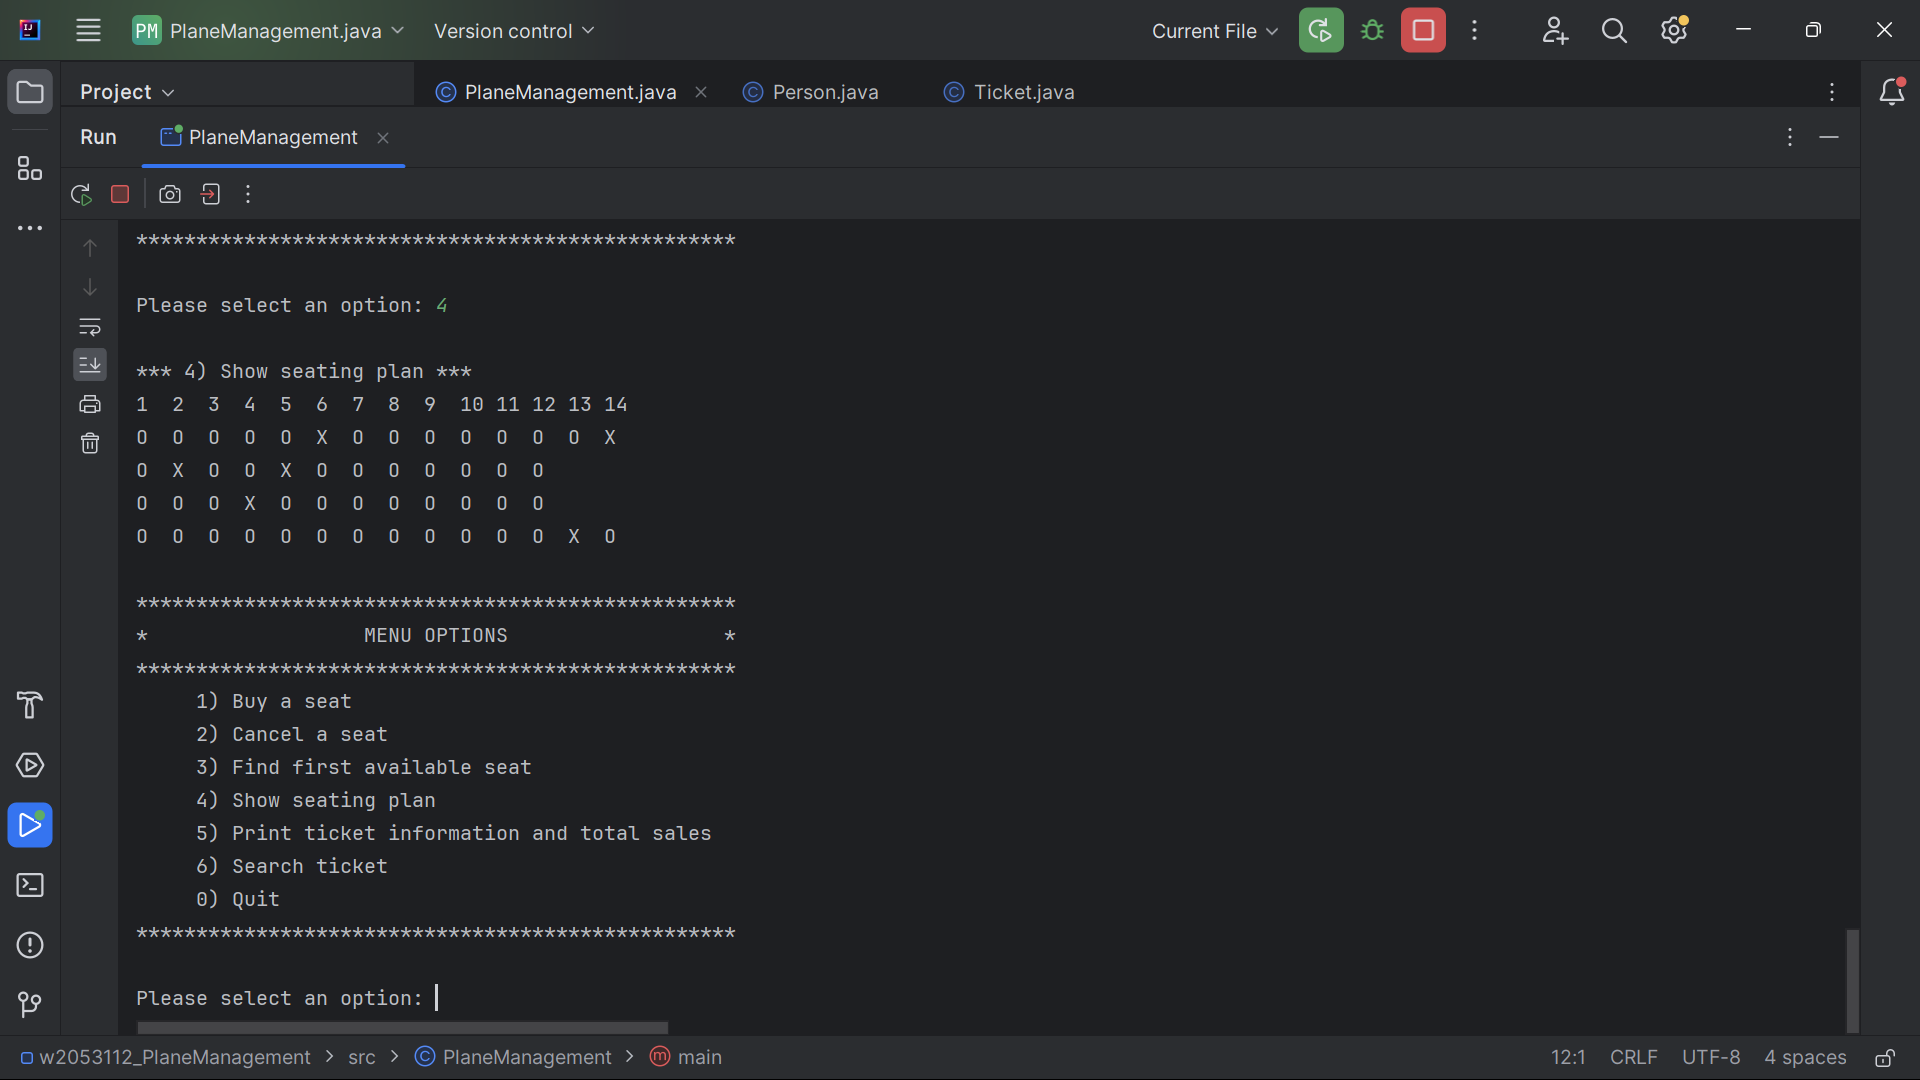Open the Version control dropdown
This screenshot has width=1920, height=1080.
pos(513,31)
